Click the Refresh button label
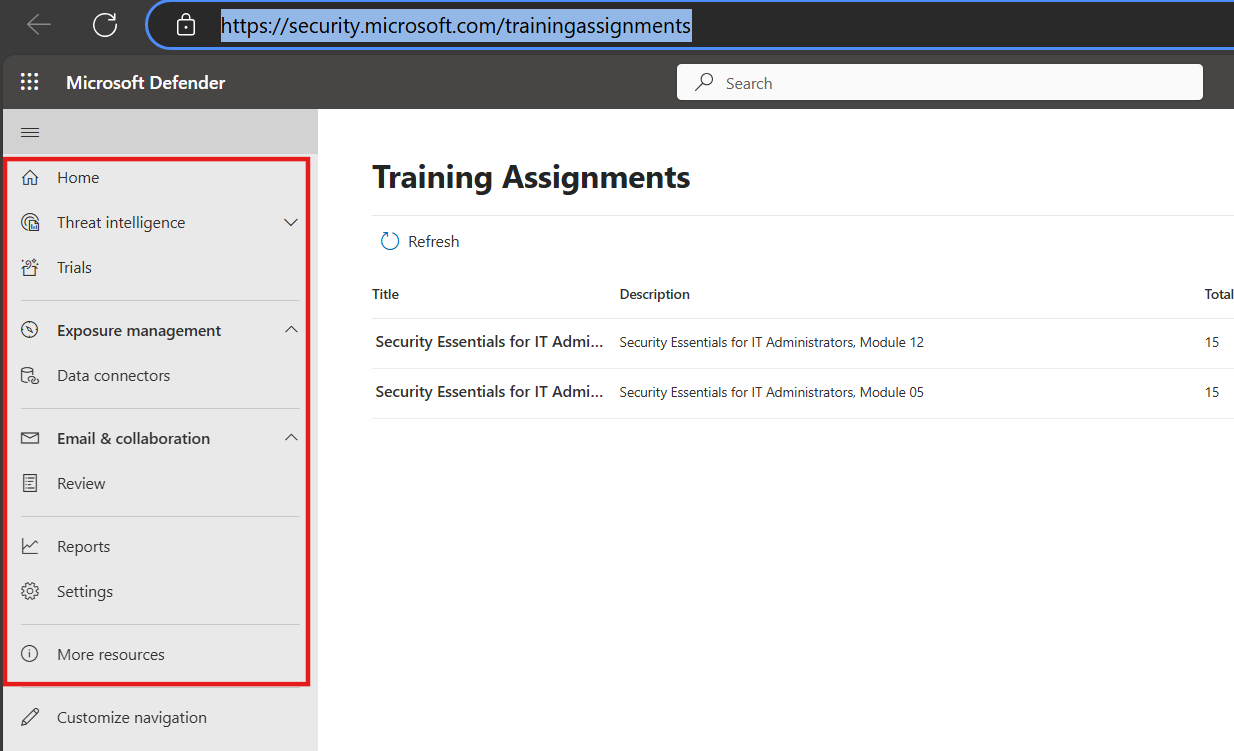 click(x=434, y=242)
